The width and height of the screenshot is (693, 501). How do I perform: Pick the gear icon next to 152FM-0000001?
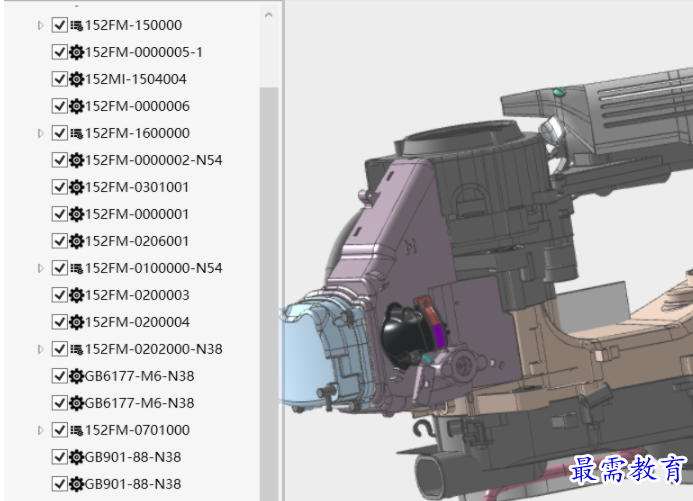click(x=76, y=214)
